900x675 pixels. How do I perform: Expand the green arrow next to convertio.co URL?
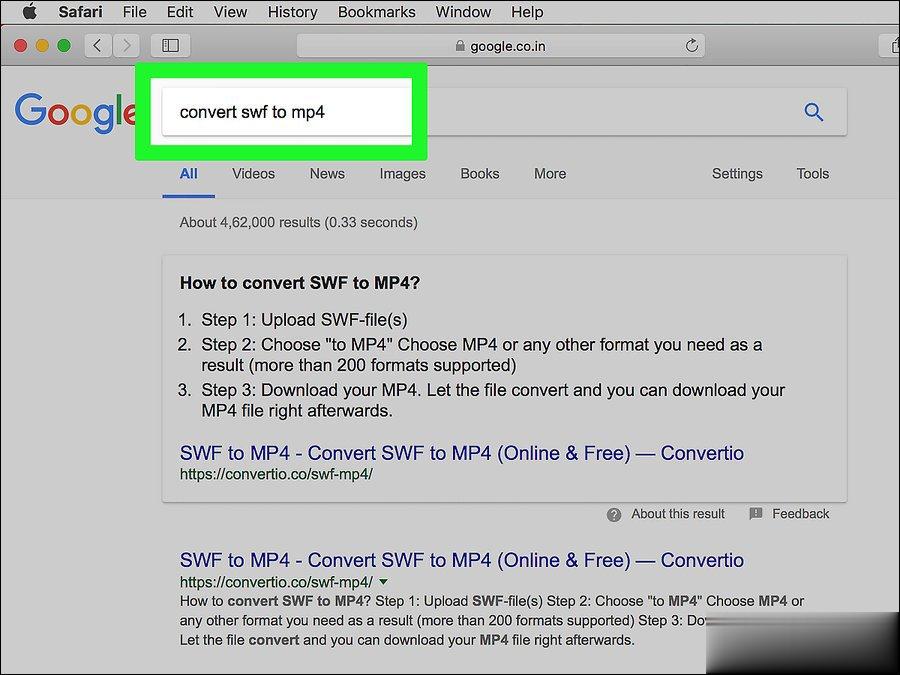[x=383, y=582]
